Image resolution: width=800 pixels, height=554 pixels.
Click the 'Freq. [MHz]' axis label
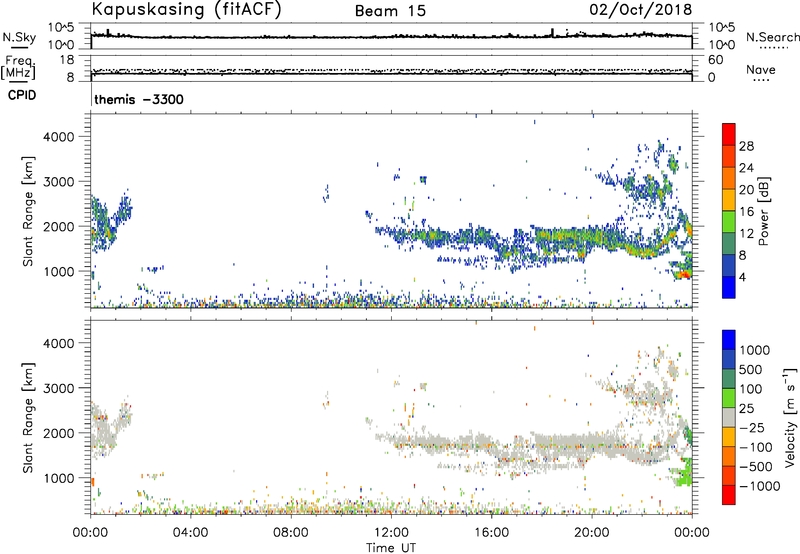[x=18, y=67]
